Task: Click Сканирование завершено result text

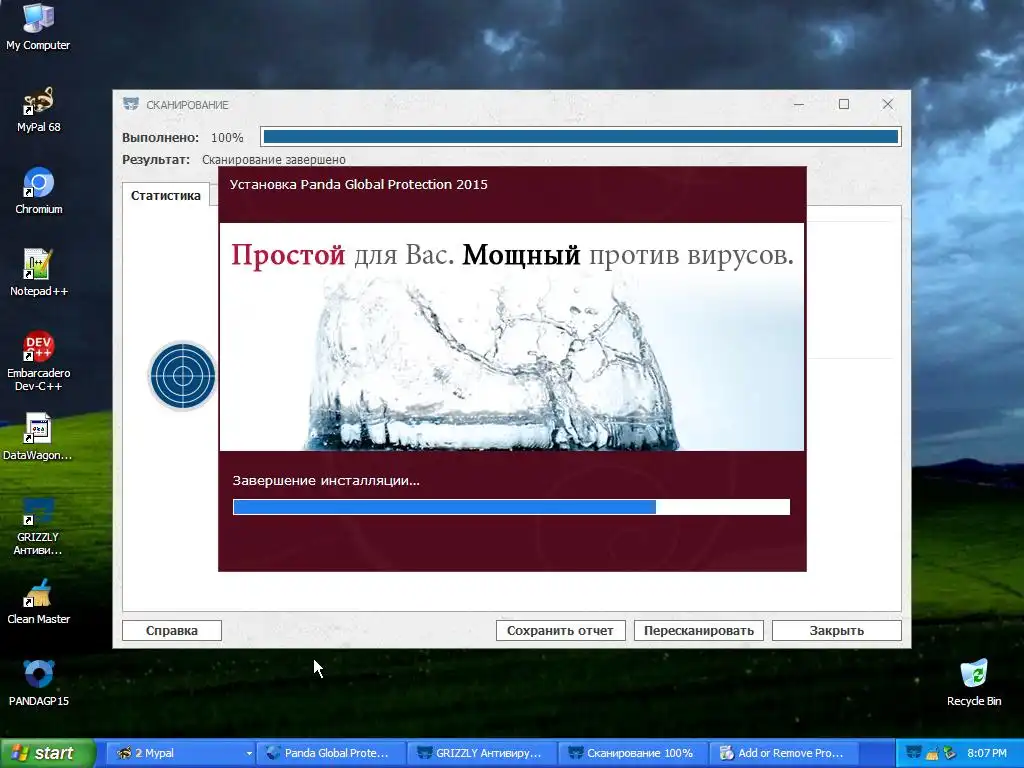Action: coord(274,159)
